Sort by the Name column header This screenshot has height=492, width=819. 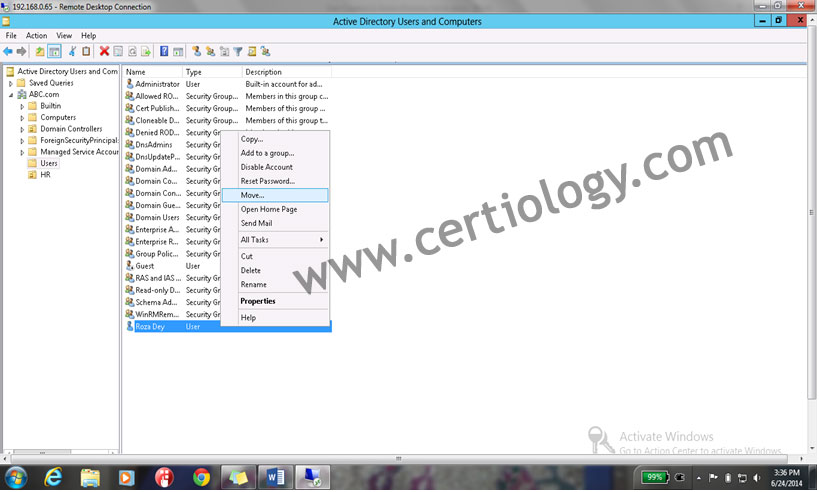[153, 72]
